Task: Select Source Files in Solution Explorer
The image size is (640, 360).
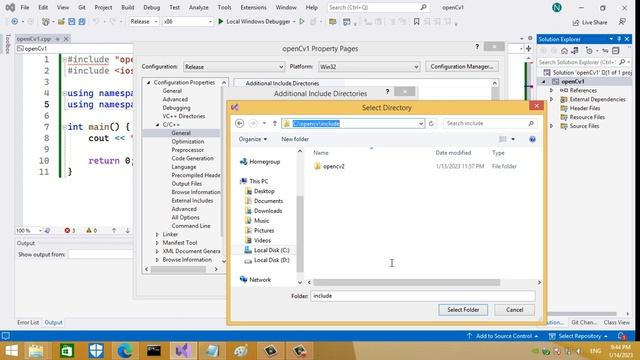Action: (x=584, y=126)
